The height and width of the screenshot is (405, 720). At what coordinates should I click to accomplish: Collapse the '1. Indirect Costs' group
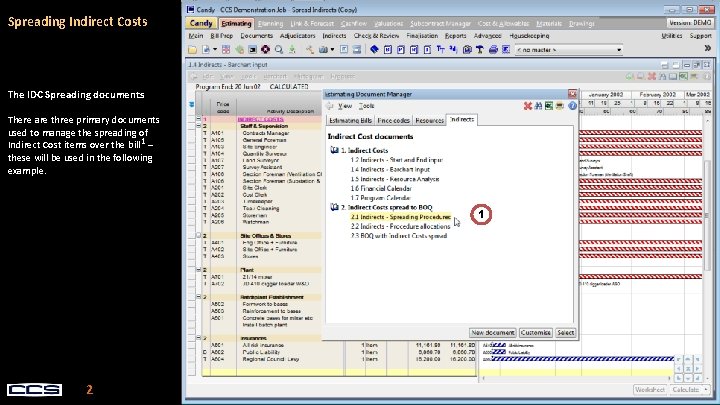(x=334, y=150)
